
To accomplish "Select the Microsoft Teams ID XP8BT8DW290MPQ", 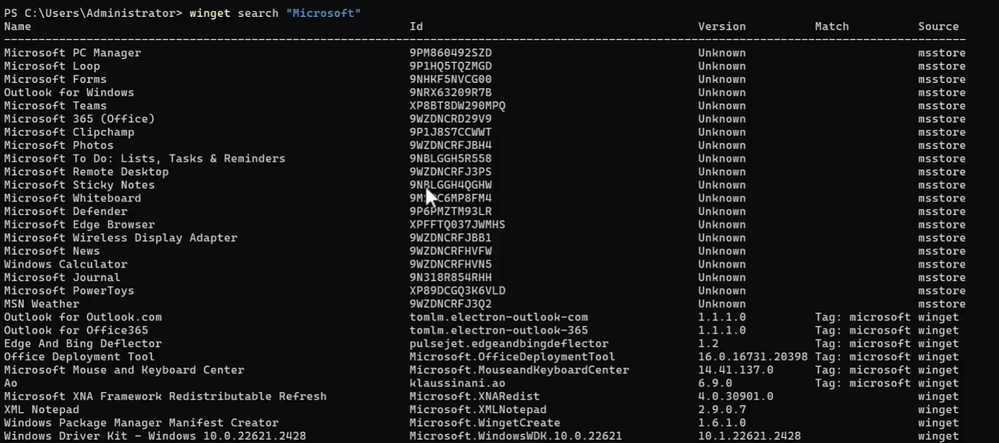I will (x=457, y=106).
